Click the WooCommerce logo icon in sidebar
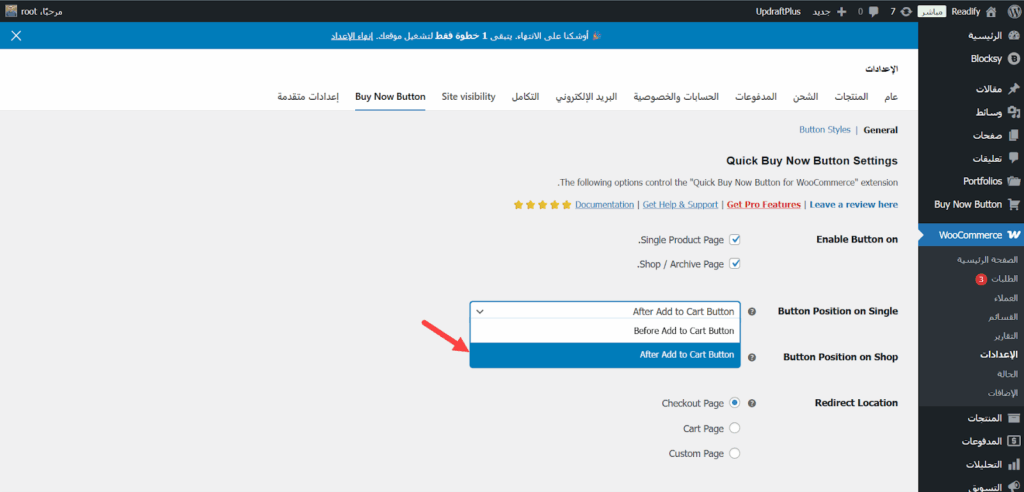1024x492 pixels. (1014, 235)
